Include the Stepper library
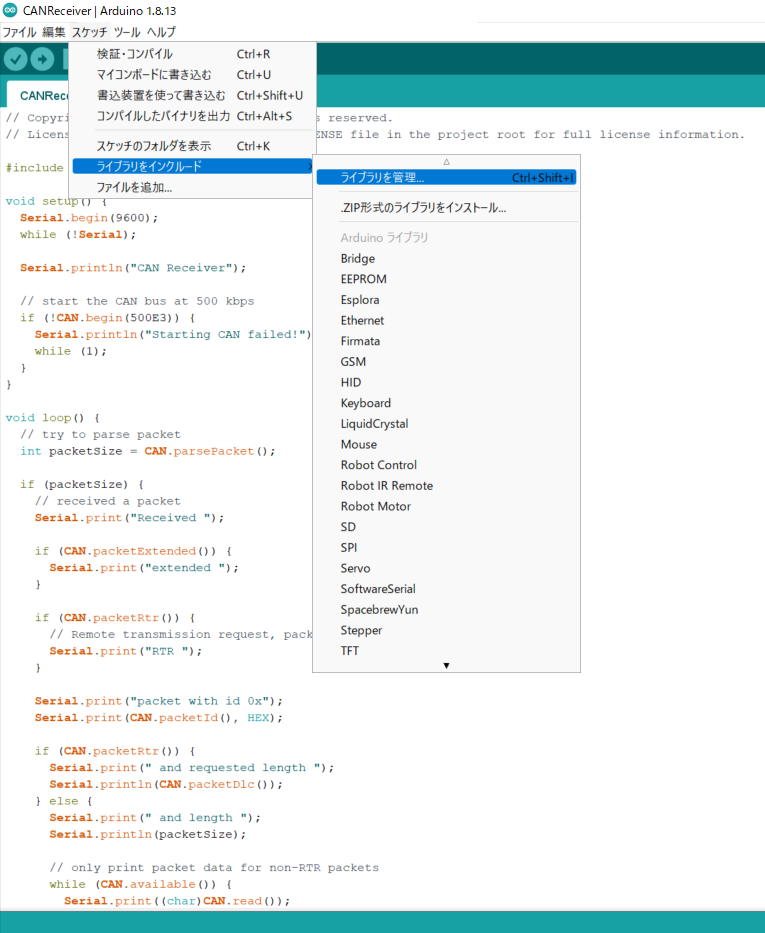765x933 pixels. pyautogui.click(x=446, y=630)
